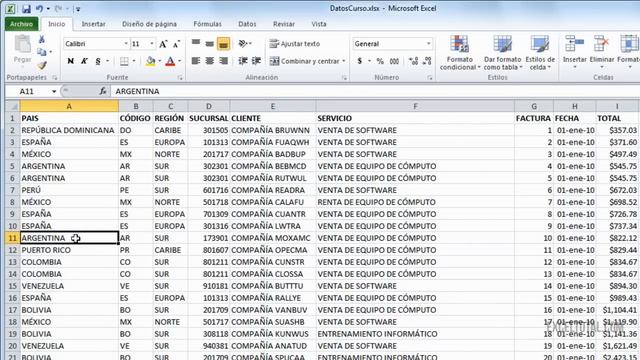Decrease font size with the small A icon
This screenshot has width=640, height=360.
[176, 44]
